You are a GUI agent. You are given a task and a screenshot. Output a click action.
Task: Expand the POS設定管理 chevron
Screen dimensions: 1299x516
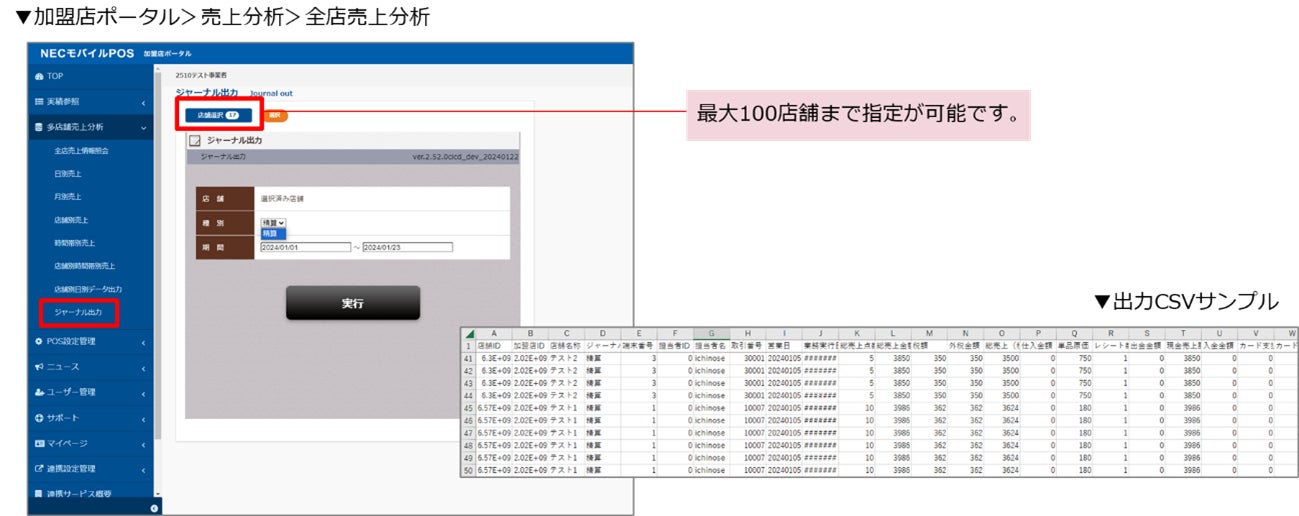(x=143, y=342)
